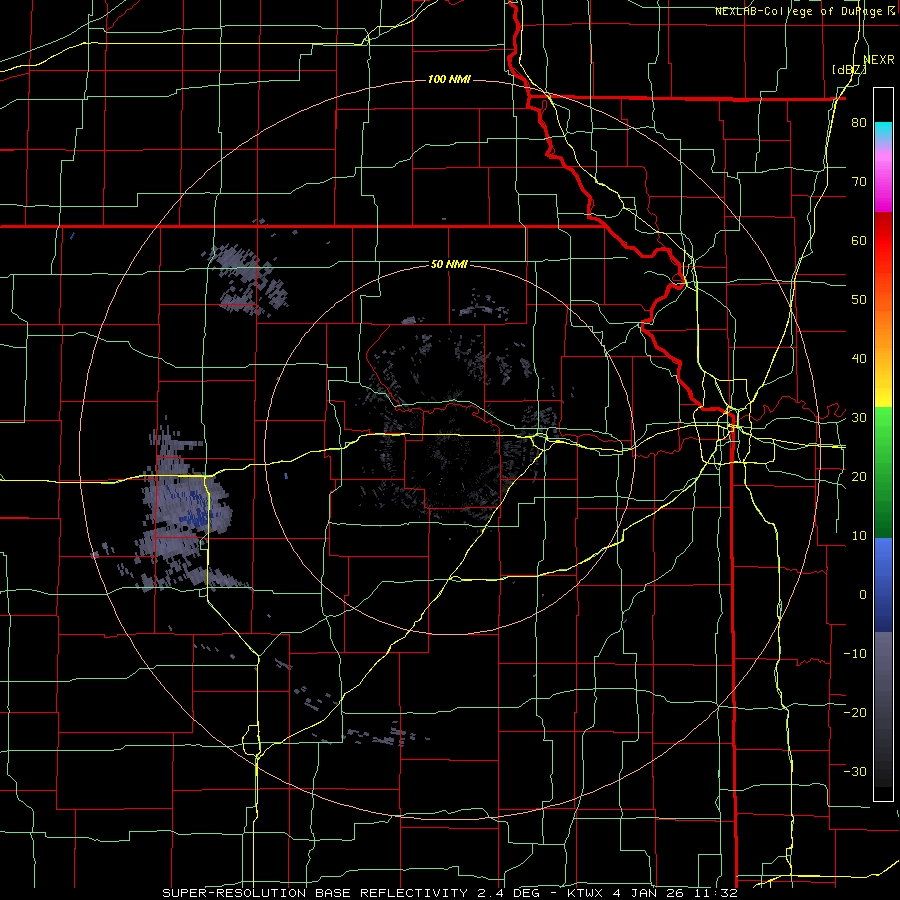The image size is (900, 900).
Task: Click the Super-Resolution Base Reflectivity caption
Action: (x=449, y=893)
